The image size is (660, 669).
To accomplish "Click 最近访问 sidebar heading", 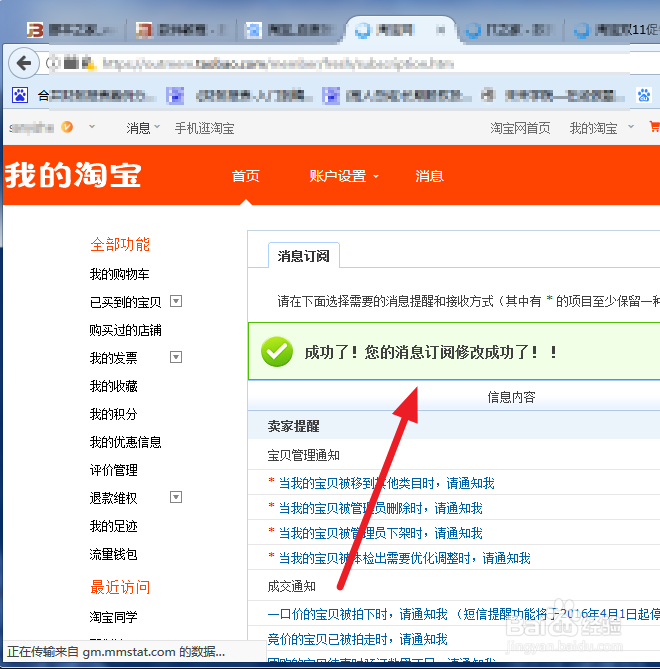I will coord(120,587).
